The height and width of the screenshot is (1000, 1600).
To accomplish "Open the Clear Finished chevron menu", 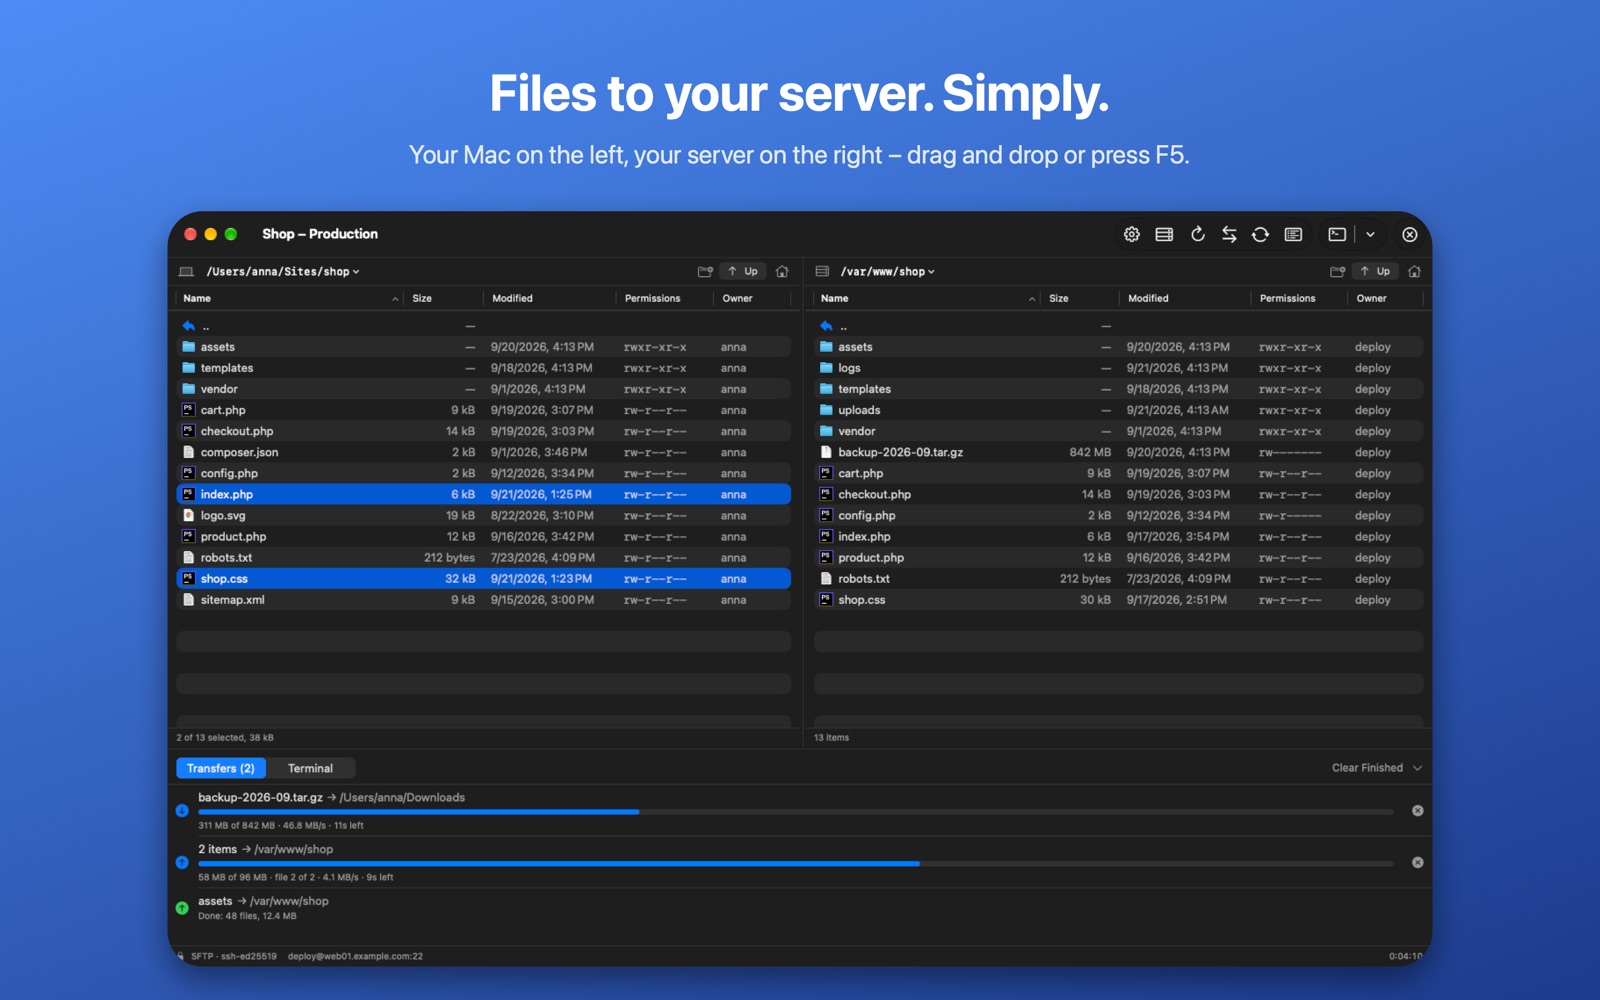I will tap(1417, 768).
